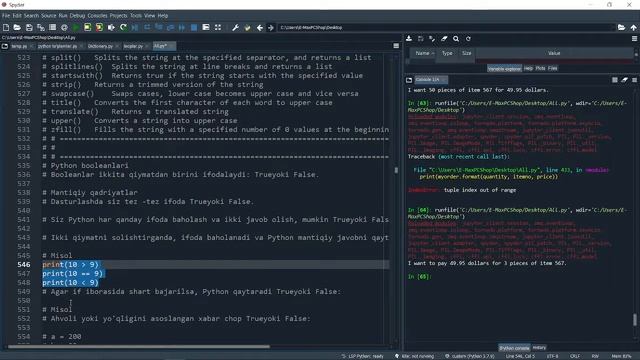Browse editor tabs using the folder button
This screenshot has width=640, height=360.
(x=5, y=46)
